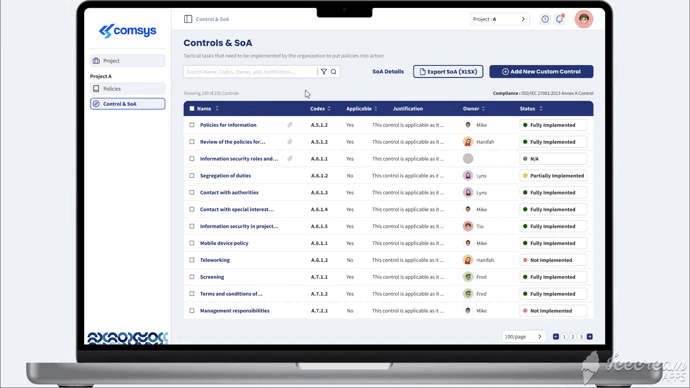This screenshot has height=388, width=690.
Task: Open the Segregation of duties control
Action: tap(225, 176)
